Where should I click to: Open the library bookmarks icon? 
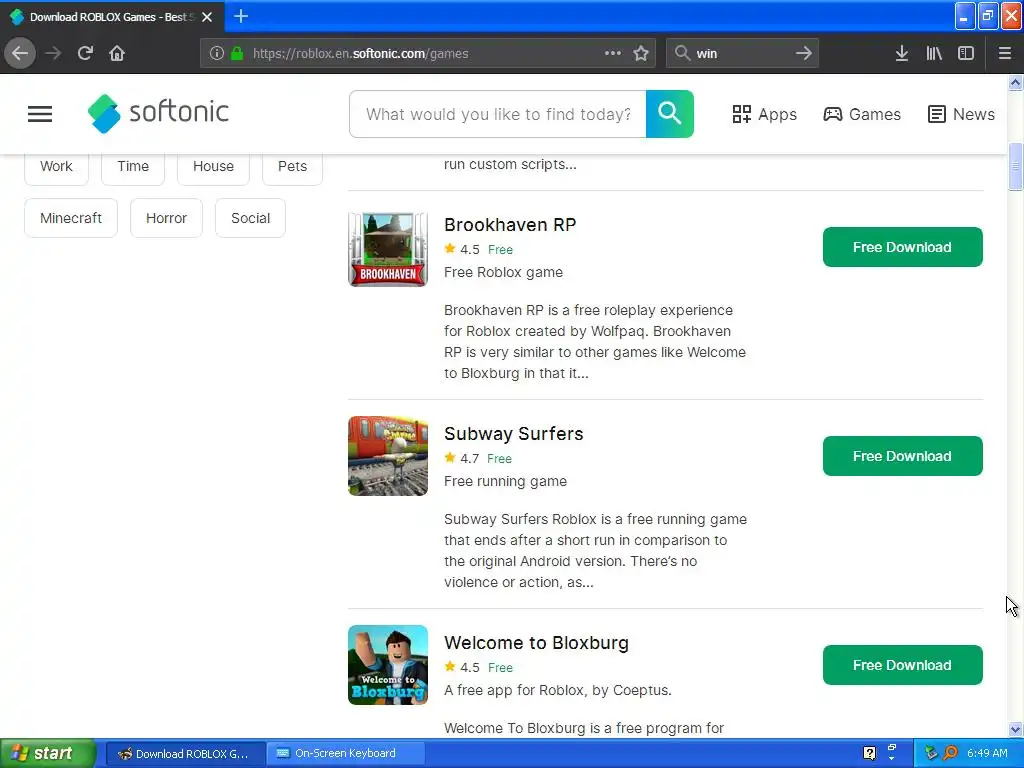coord(934,53)
